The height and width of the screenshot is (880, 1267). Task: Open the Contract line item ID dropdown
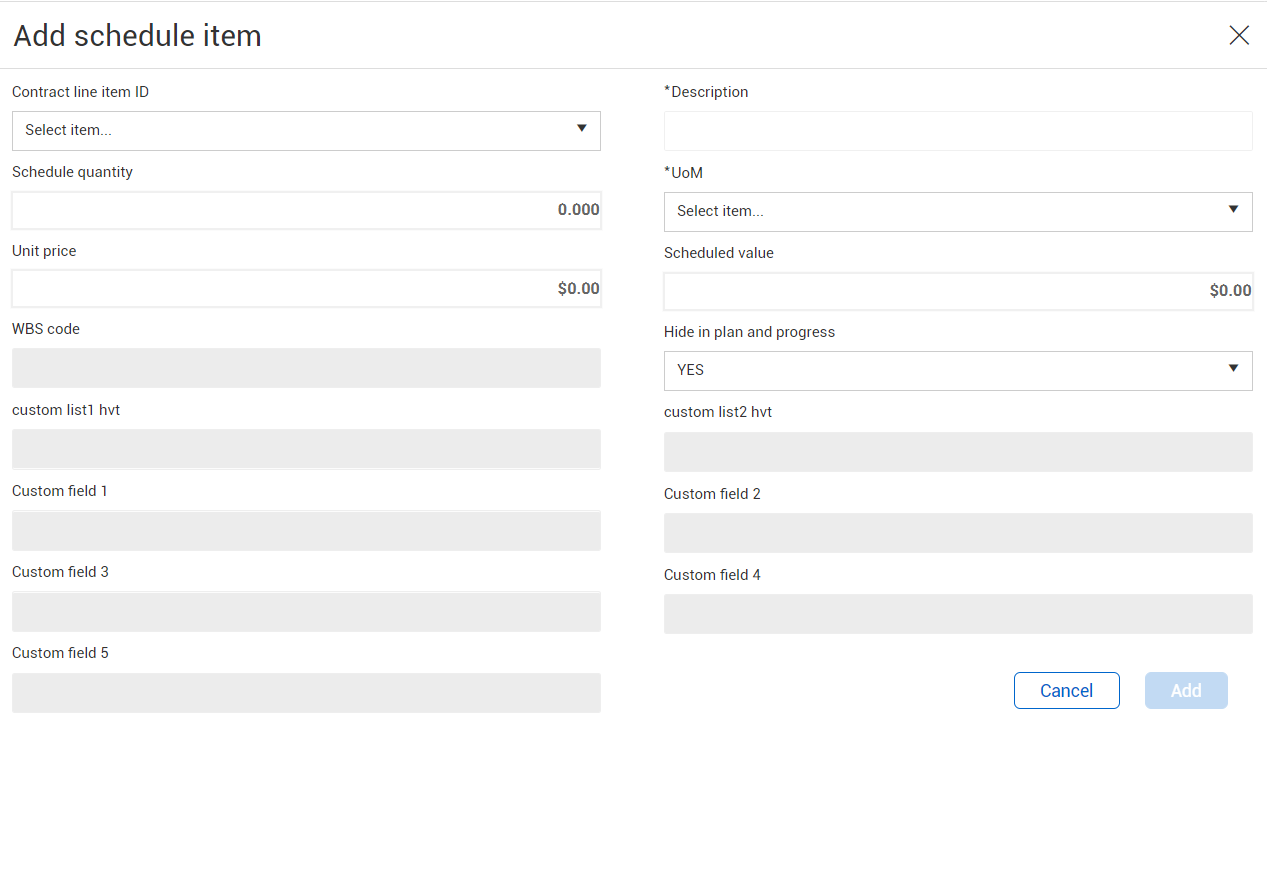tap(306, 131)
